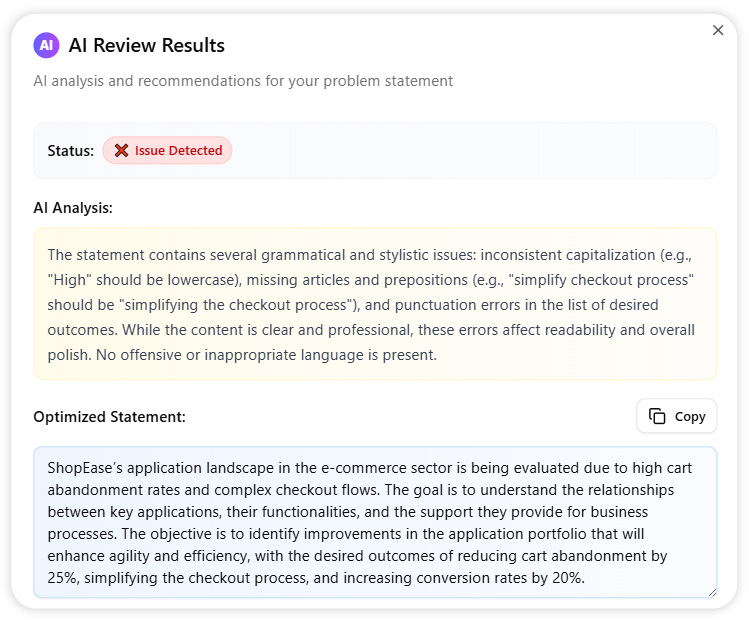Click the AI Analysis heading
The height and width of the screenshot is (622, 749).
tap(73, 208)
